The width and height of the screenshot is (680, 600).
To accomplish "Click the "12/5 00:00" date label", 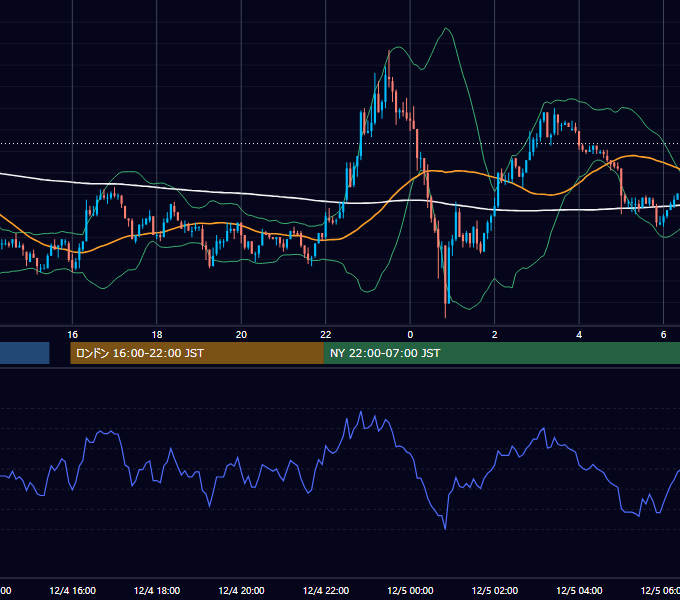I will pyautogui.click(x=410, y=591).
